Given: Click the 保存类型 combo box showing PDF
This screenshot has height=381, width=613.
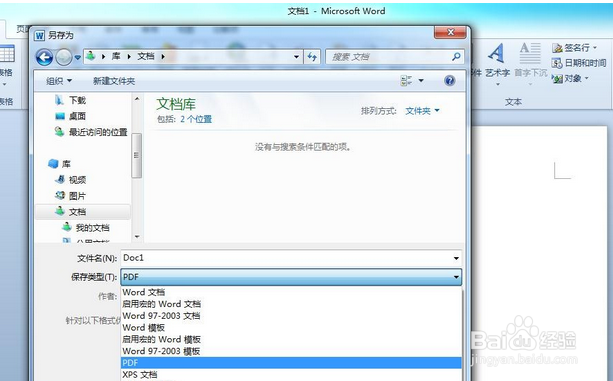Looking at the screenshot, I should [291, 277].
